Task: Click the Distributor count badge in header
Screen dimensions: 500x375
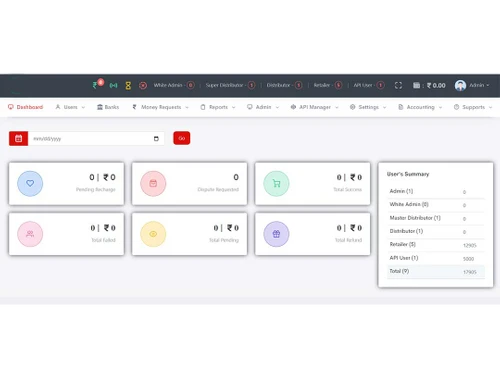Action: 299,85
